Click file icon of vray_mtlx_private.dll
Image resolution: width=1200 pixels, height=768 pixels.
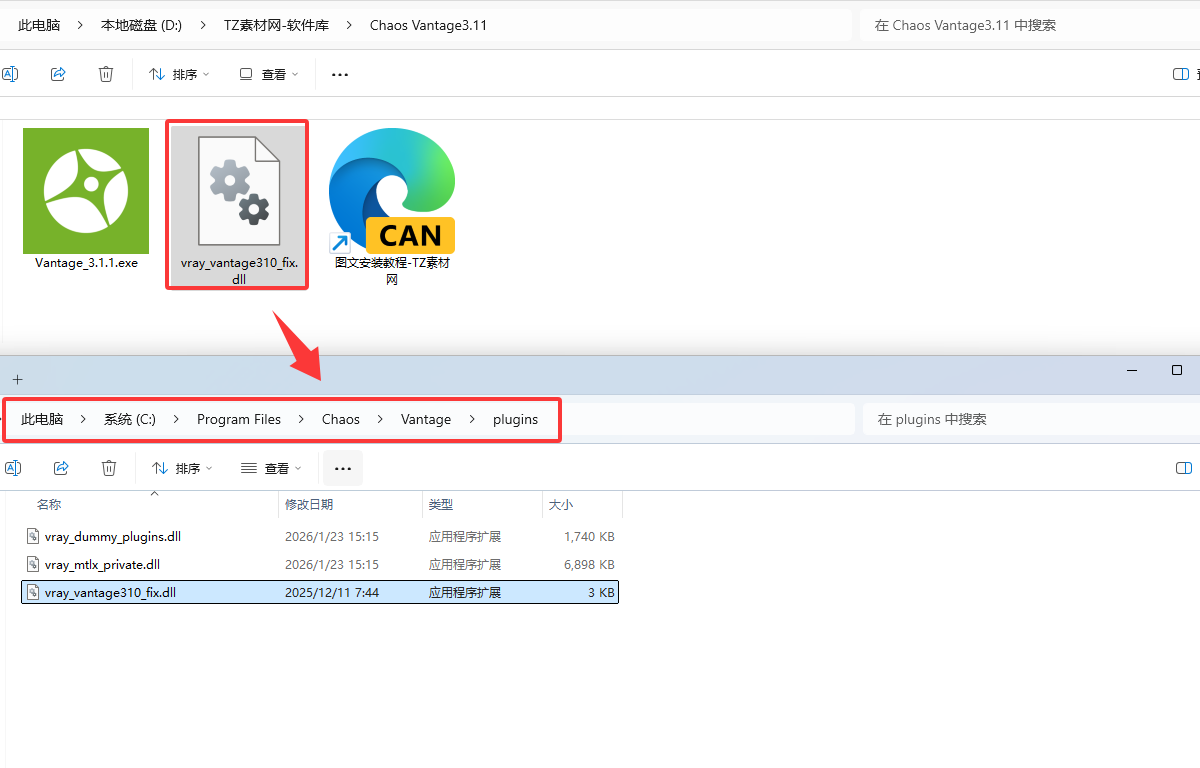[33, 565]
